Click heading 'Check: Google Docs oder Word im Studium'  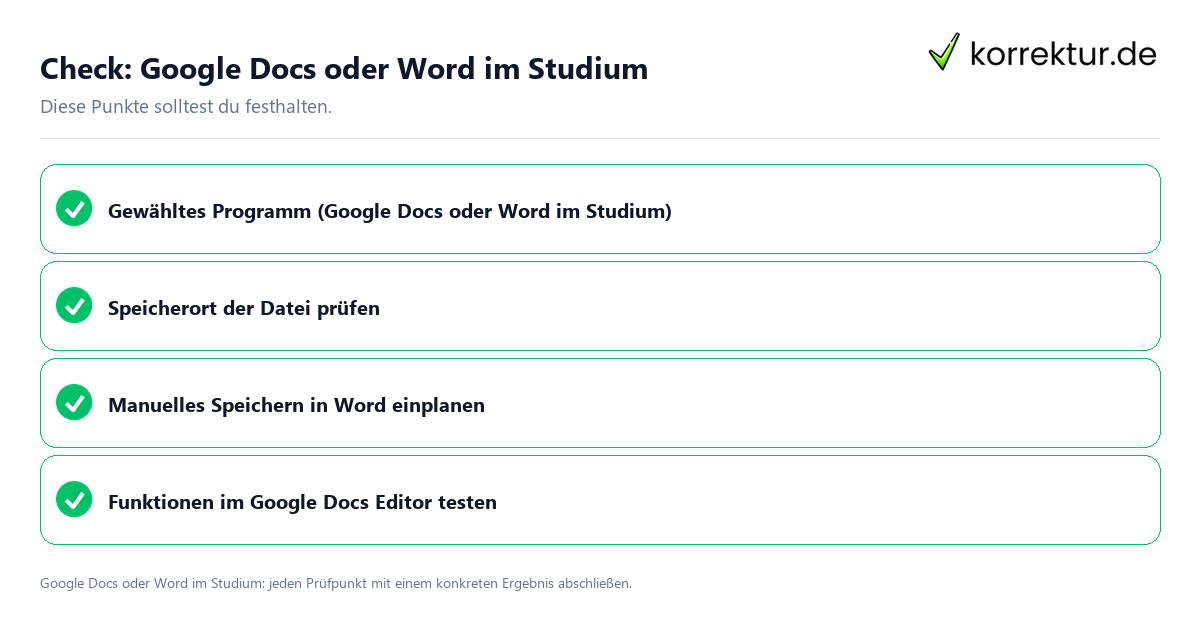click(344, 69)
